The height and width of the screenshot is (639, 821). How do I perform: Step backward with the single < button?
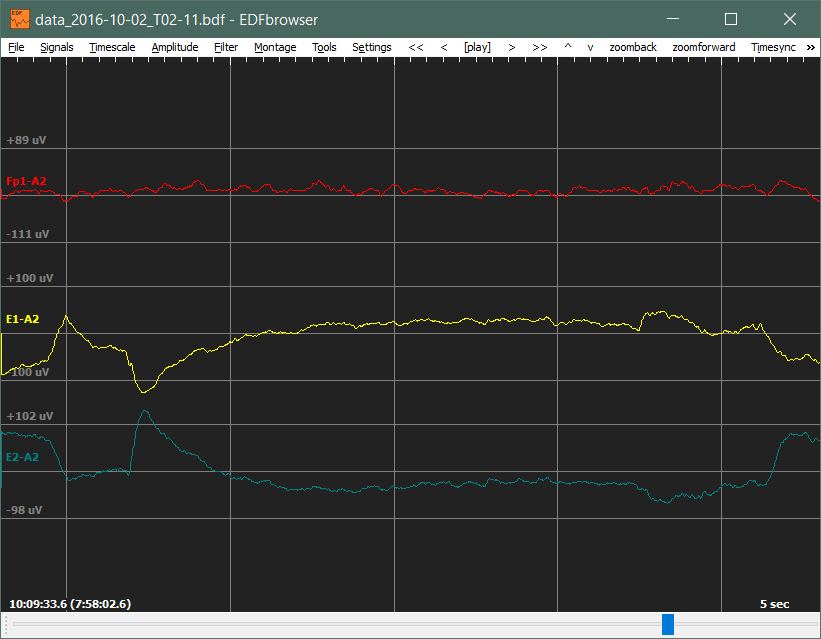(444, 47)
